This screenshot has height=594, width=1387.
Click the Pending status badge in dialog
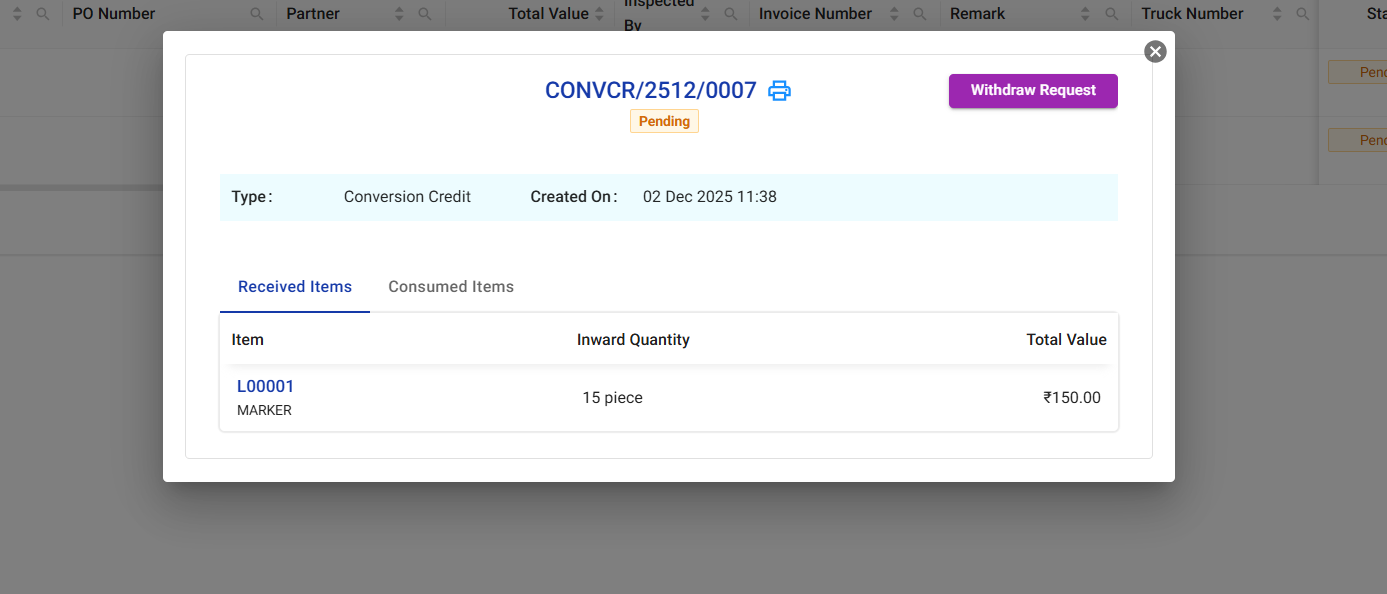coord(664,121)
